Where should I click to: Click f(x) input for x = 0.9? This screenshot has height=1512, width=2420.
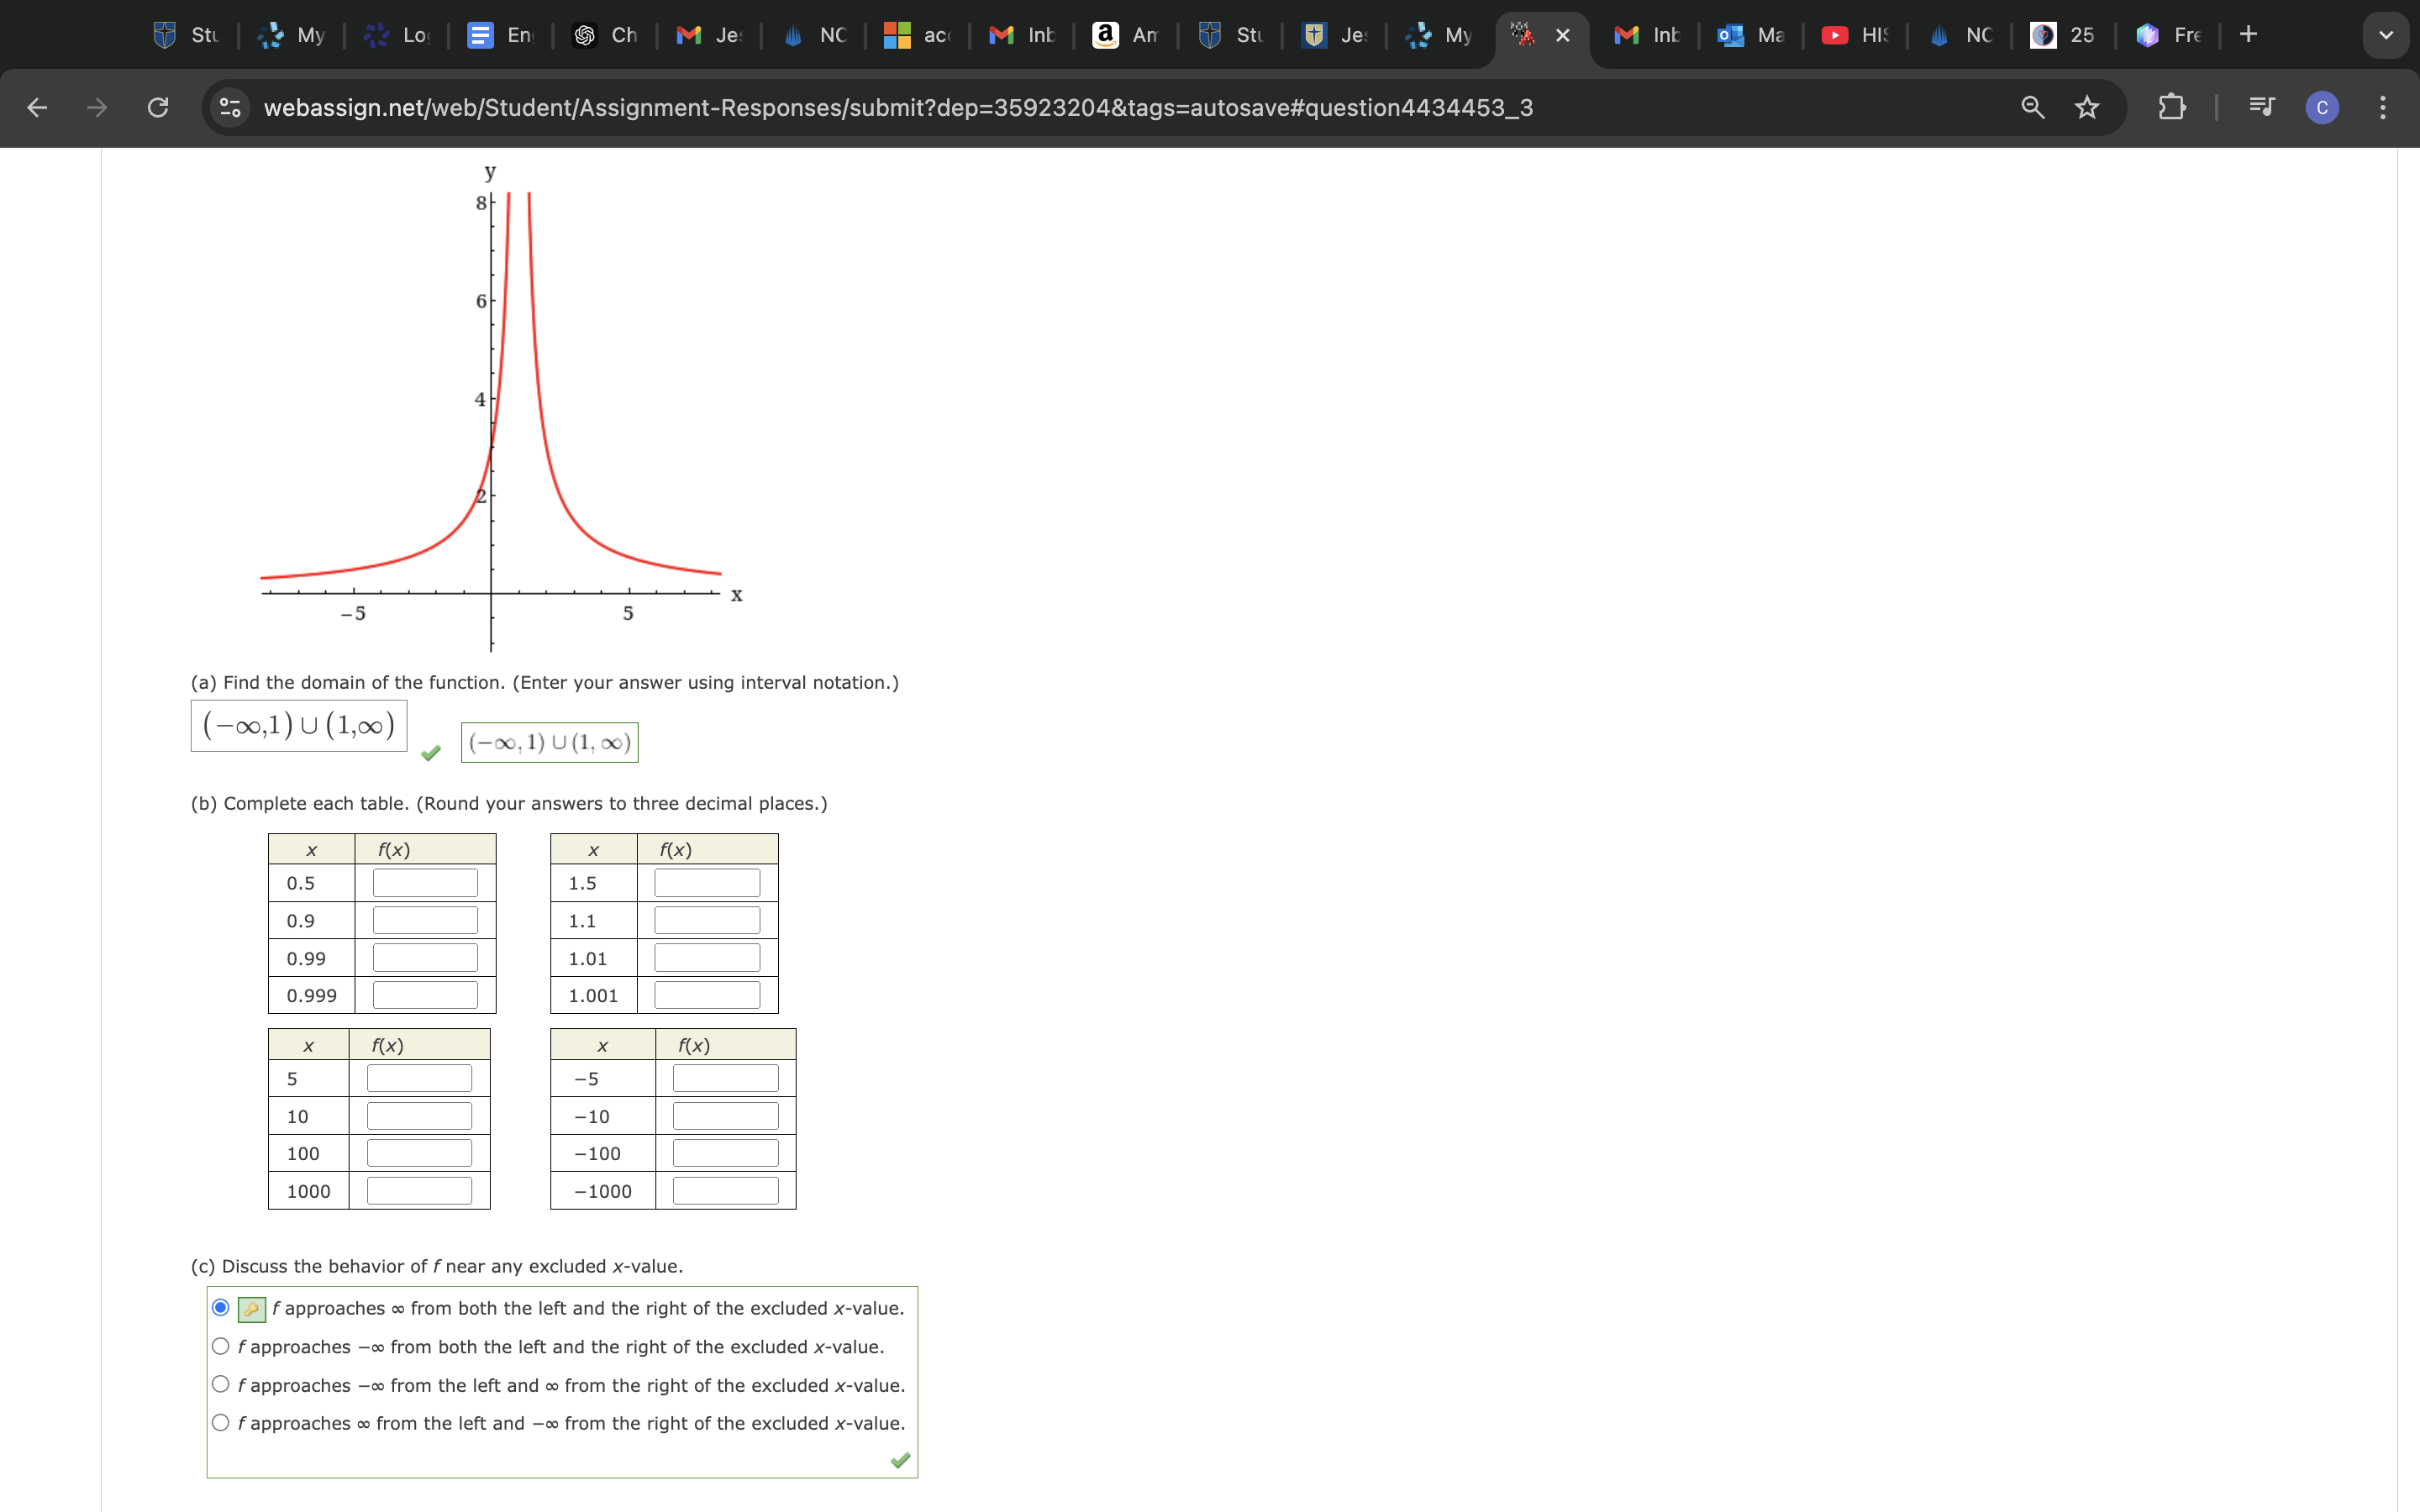[425, 920]
